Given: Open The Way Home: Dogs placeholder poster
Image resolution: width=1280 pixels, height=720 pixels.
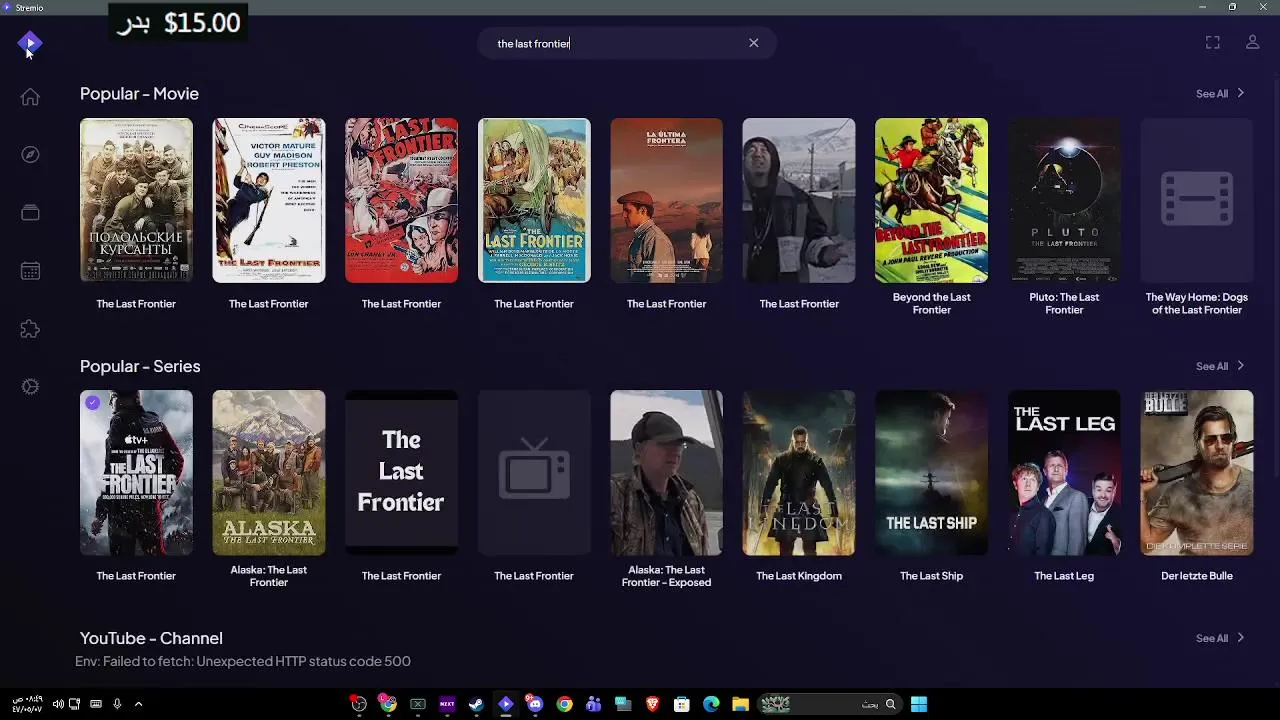Looking at the screenshot, I should tap(1197, 200).
